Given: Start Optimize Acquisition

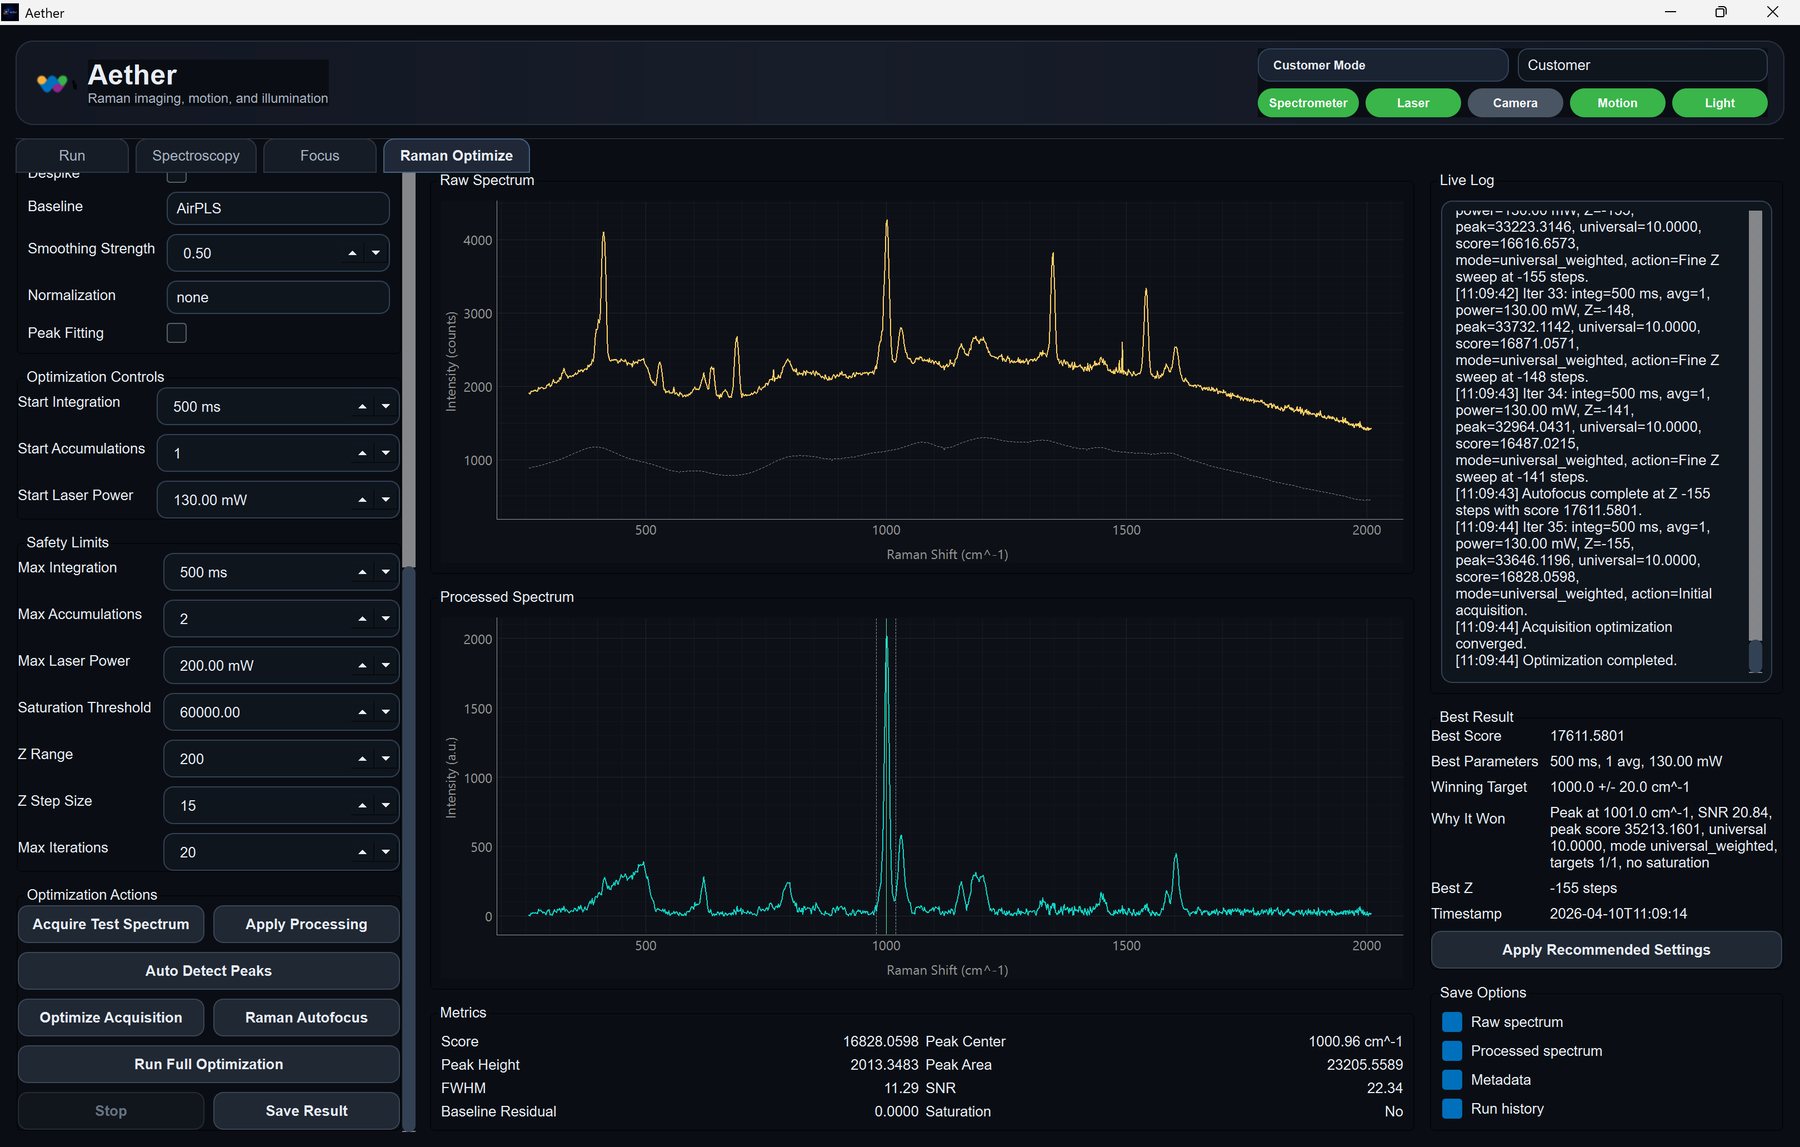Looking at the screenshot, I should point(111,1018).
